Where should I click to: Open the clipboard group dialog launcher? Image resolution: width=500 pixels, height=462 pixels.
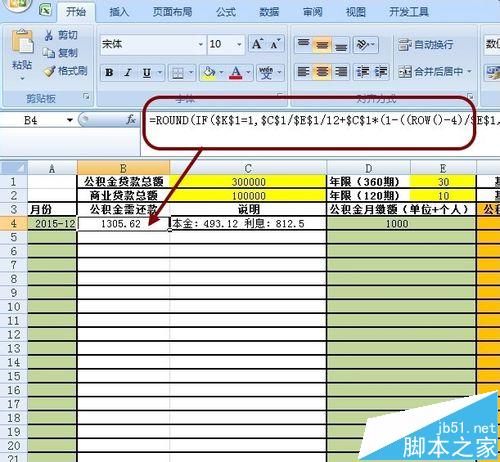click(x=86, y=97)
